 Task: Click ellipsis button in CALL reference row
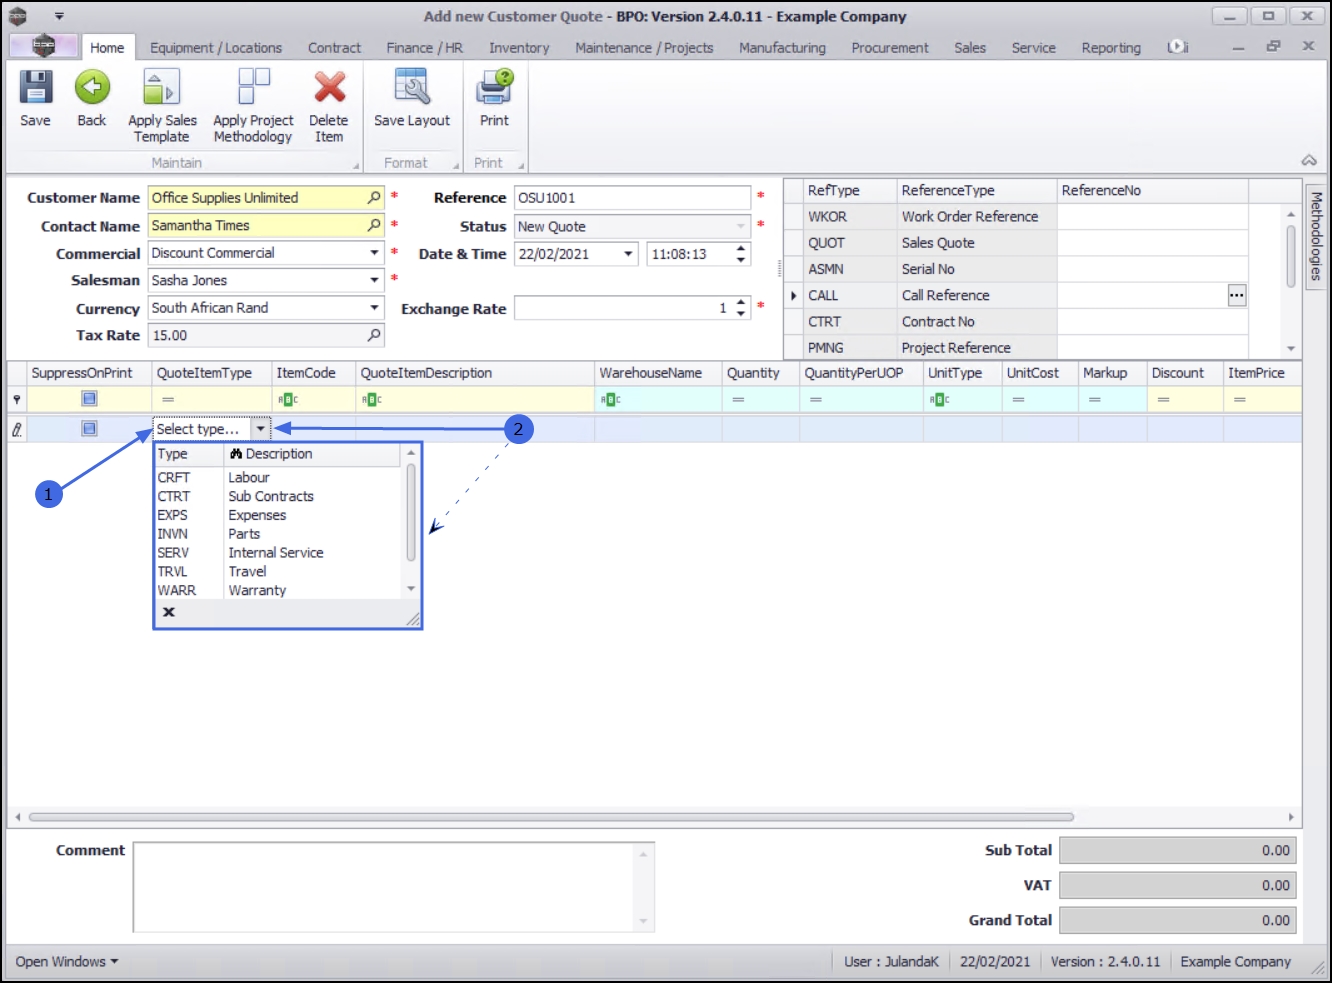[1237, 295]
